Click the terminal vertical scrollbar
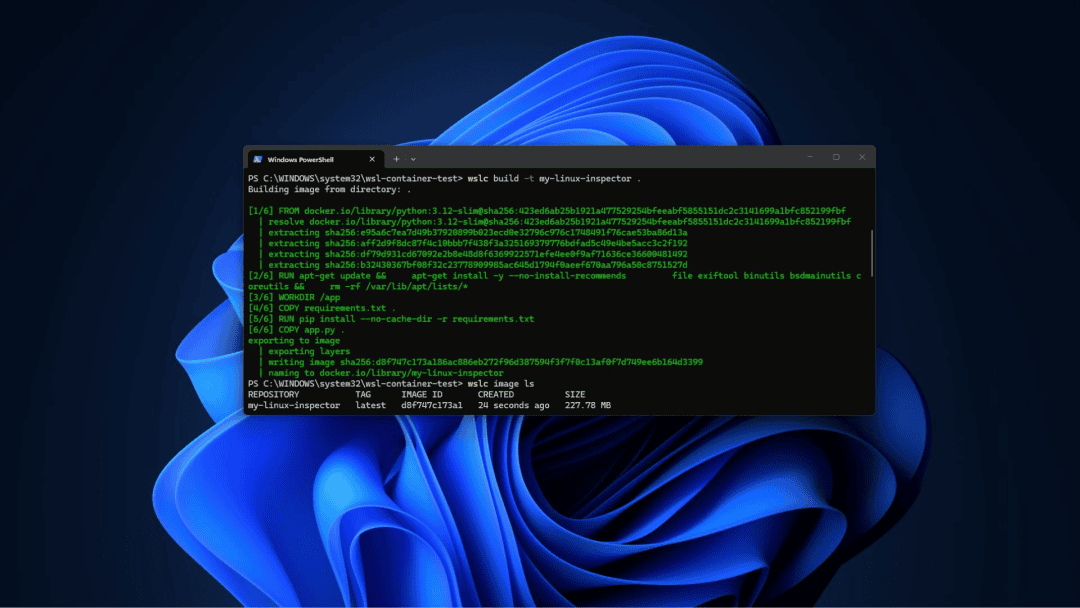 tap(872, 253)
